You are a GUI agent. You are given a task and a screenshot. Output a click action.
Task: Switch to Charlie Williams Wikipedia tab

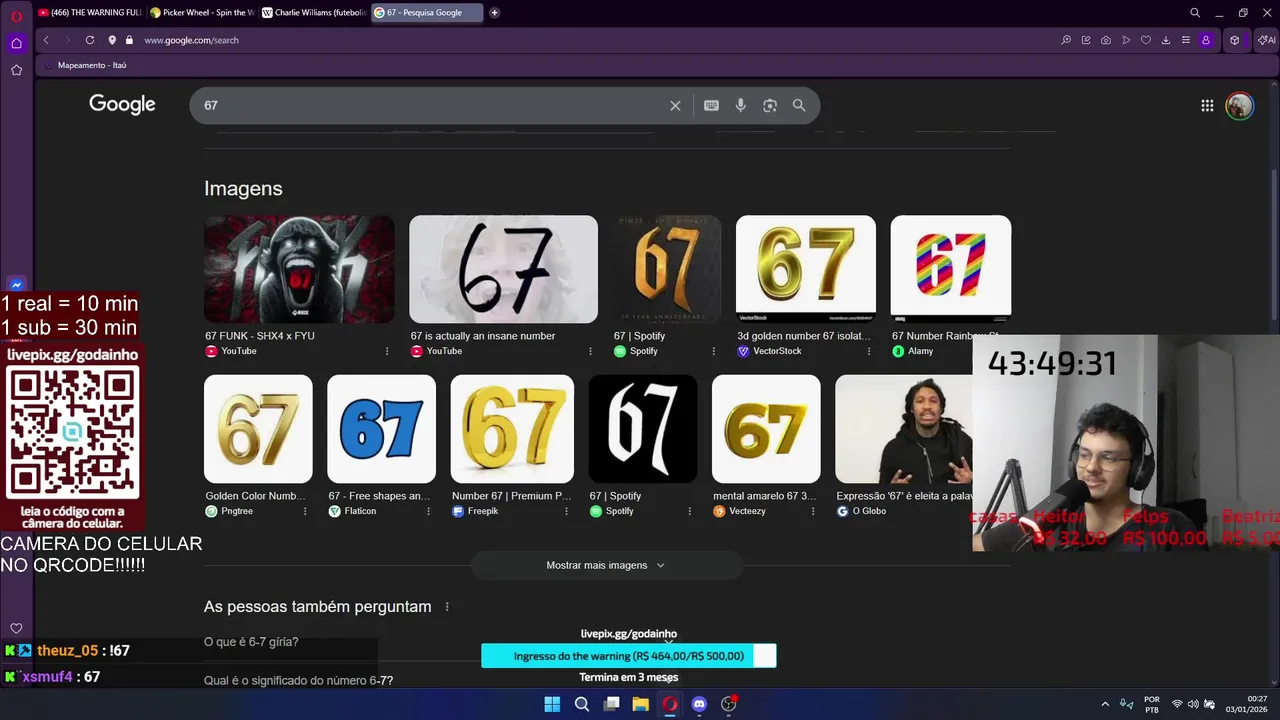tap(314, 13)
